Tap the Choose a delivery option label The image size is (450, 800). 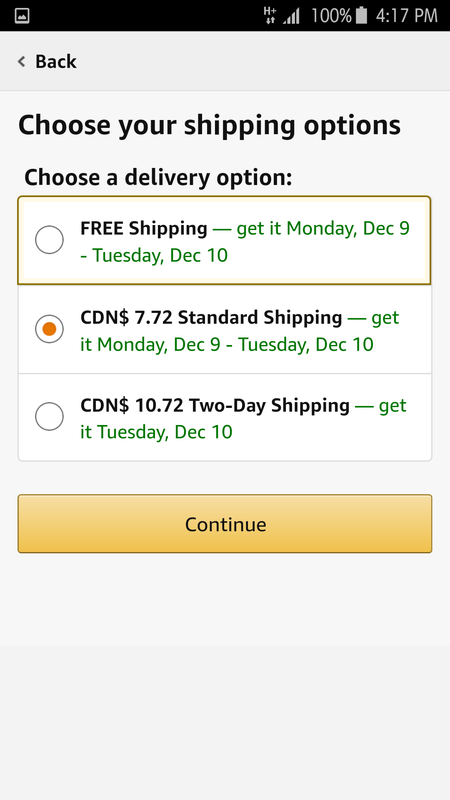(158, 178)
